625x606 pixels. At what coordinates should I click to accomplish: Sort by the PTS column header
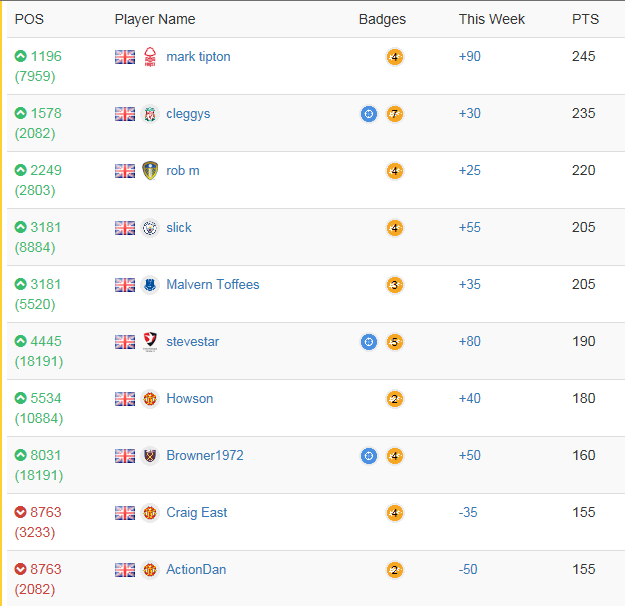point(585,19)
